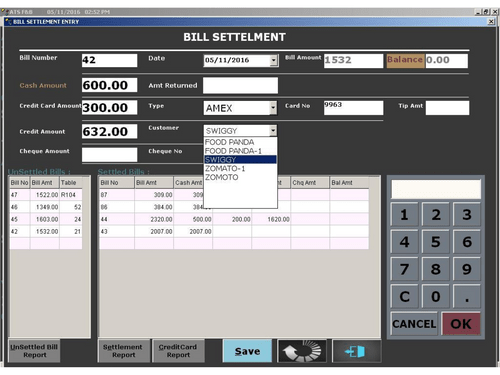Tap keypad clear C key
The width and height of the screenshot is (500, 375).
coord(404,296)
